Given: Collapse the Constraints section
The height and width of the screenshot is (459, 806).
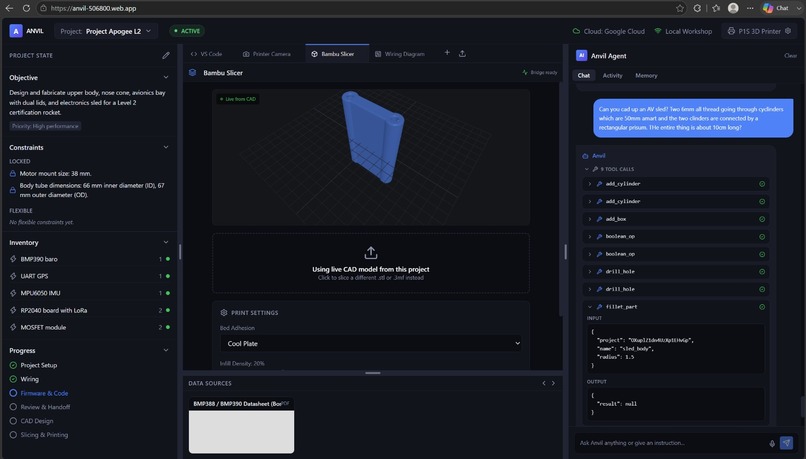Looking at the screenshot, I should coord(166,148).
